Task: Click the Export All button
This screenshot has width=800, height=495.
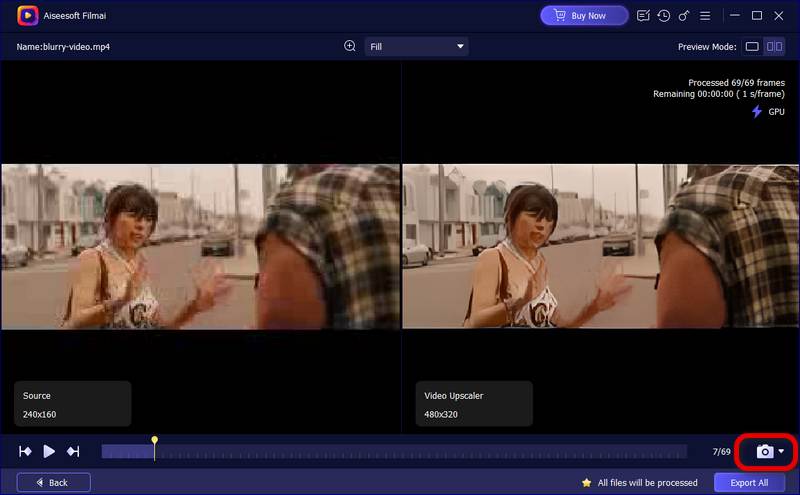Action: (x=749, y=482)
